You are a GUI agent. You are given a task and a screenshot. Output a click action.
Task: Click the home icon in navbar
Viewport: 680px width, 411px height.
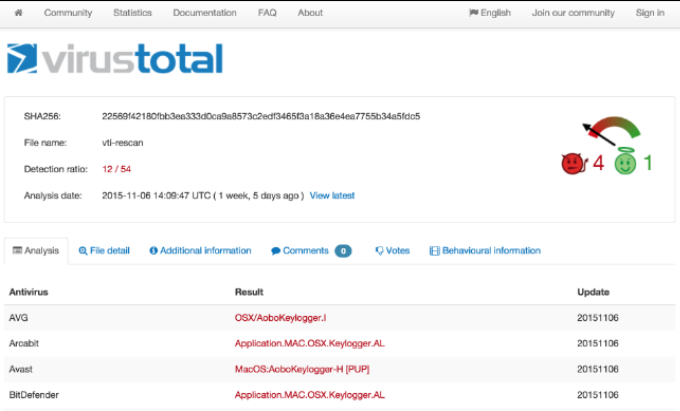point(18,13)
